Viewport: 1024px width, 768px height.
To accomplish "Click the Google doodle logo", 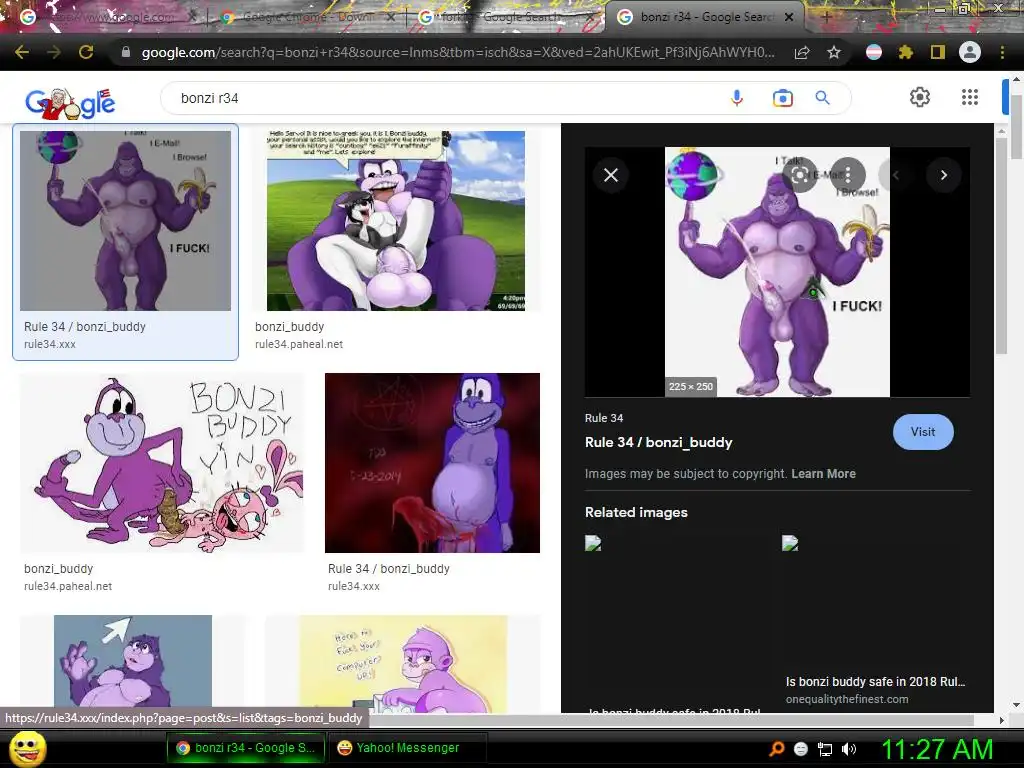I will point(70,103).
